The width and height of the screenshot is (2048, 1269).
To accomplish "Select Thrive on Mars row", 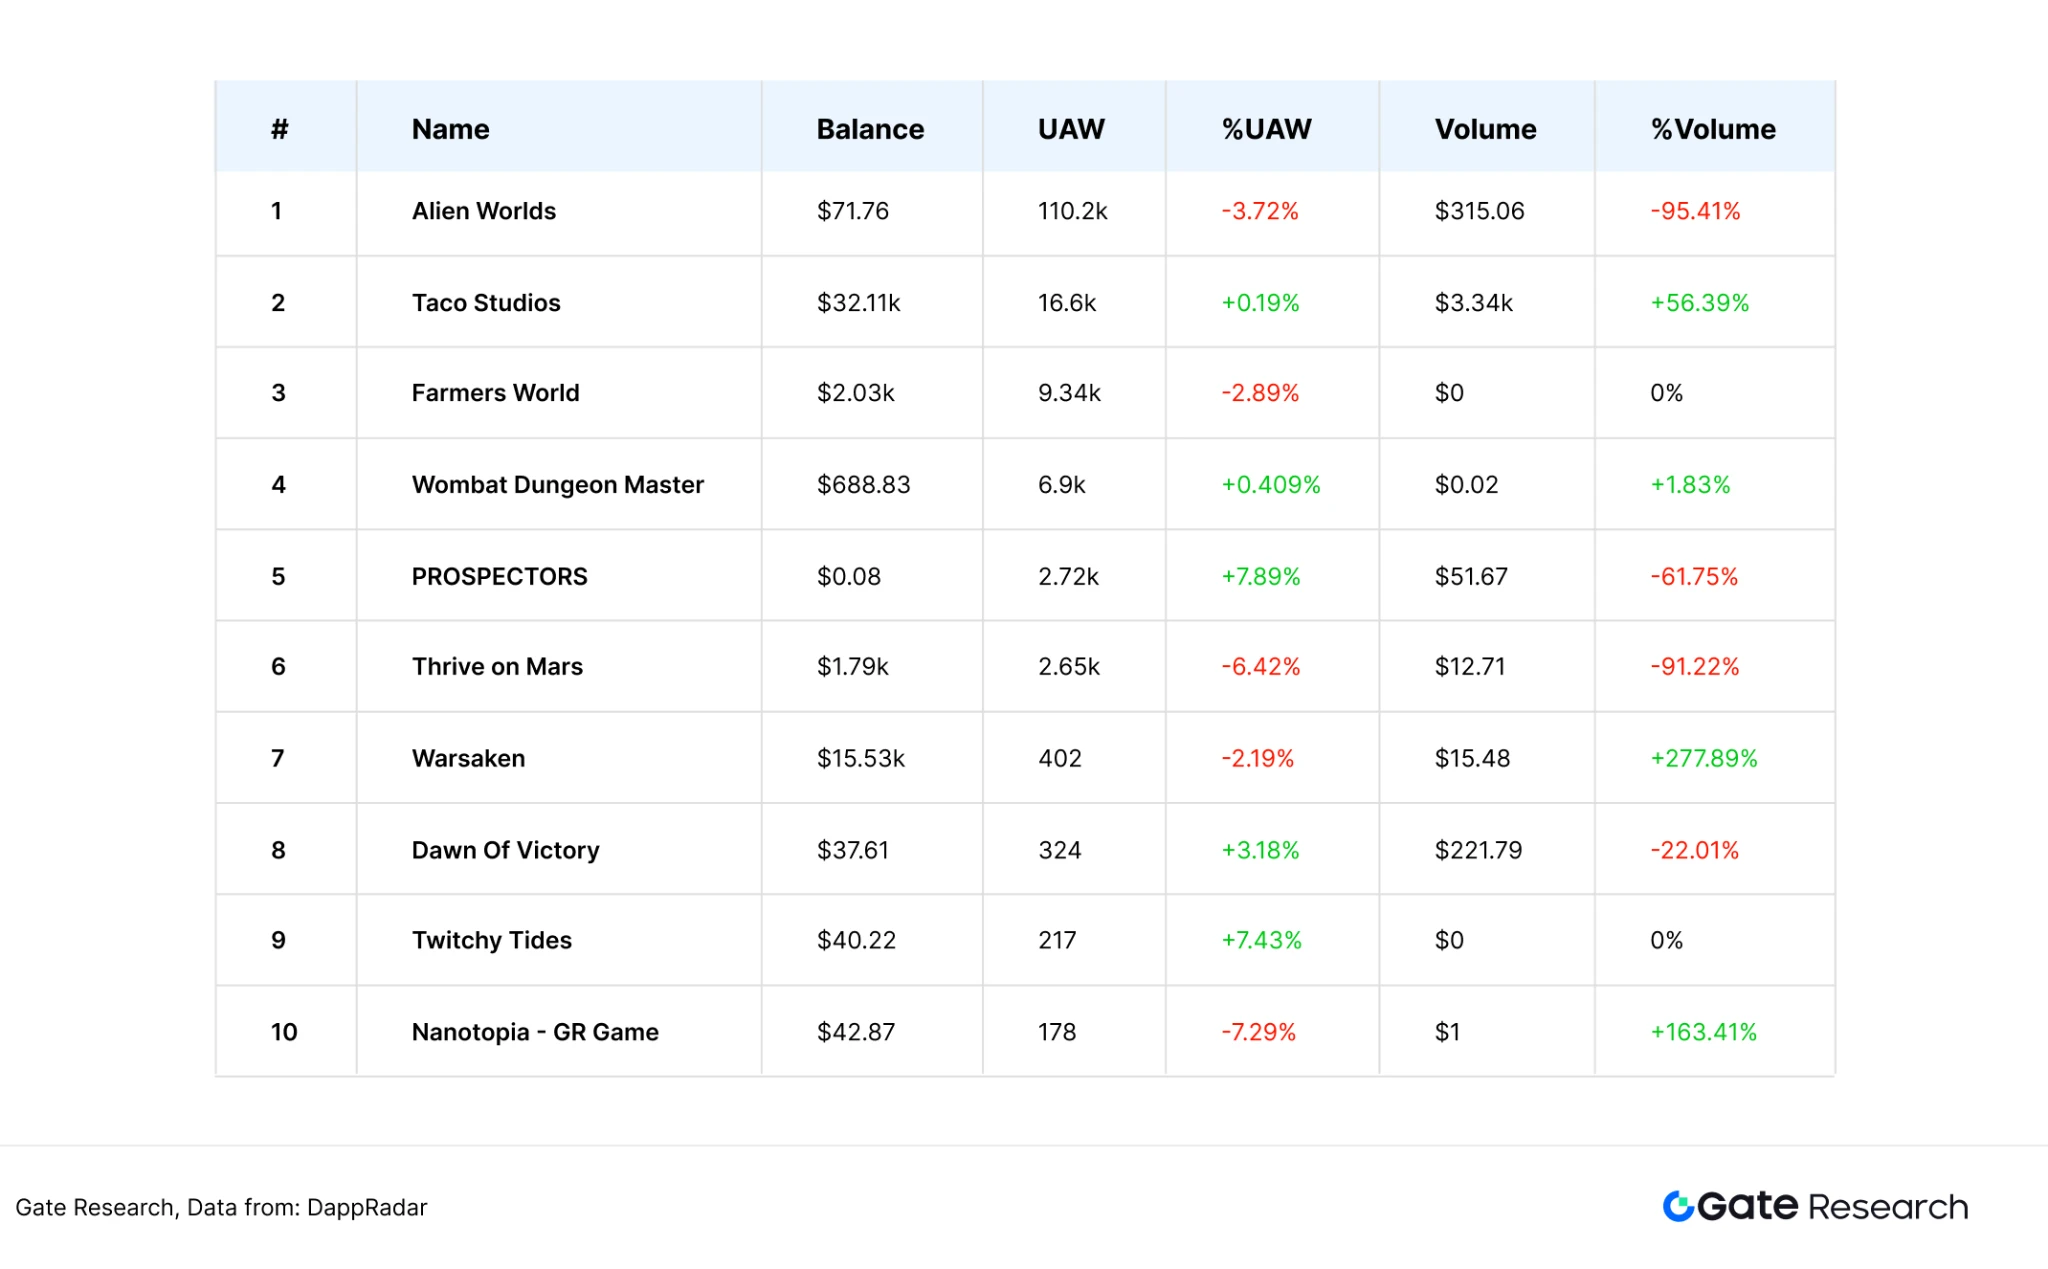I will (x=497, y=667).
